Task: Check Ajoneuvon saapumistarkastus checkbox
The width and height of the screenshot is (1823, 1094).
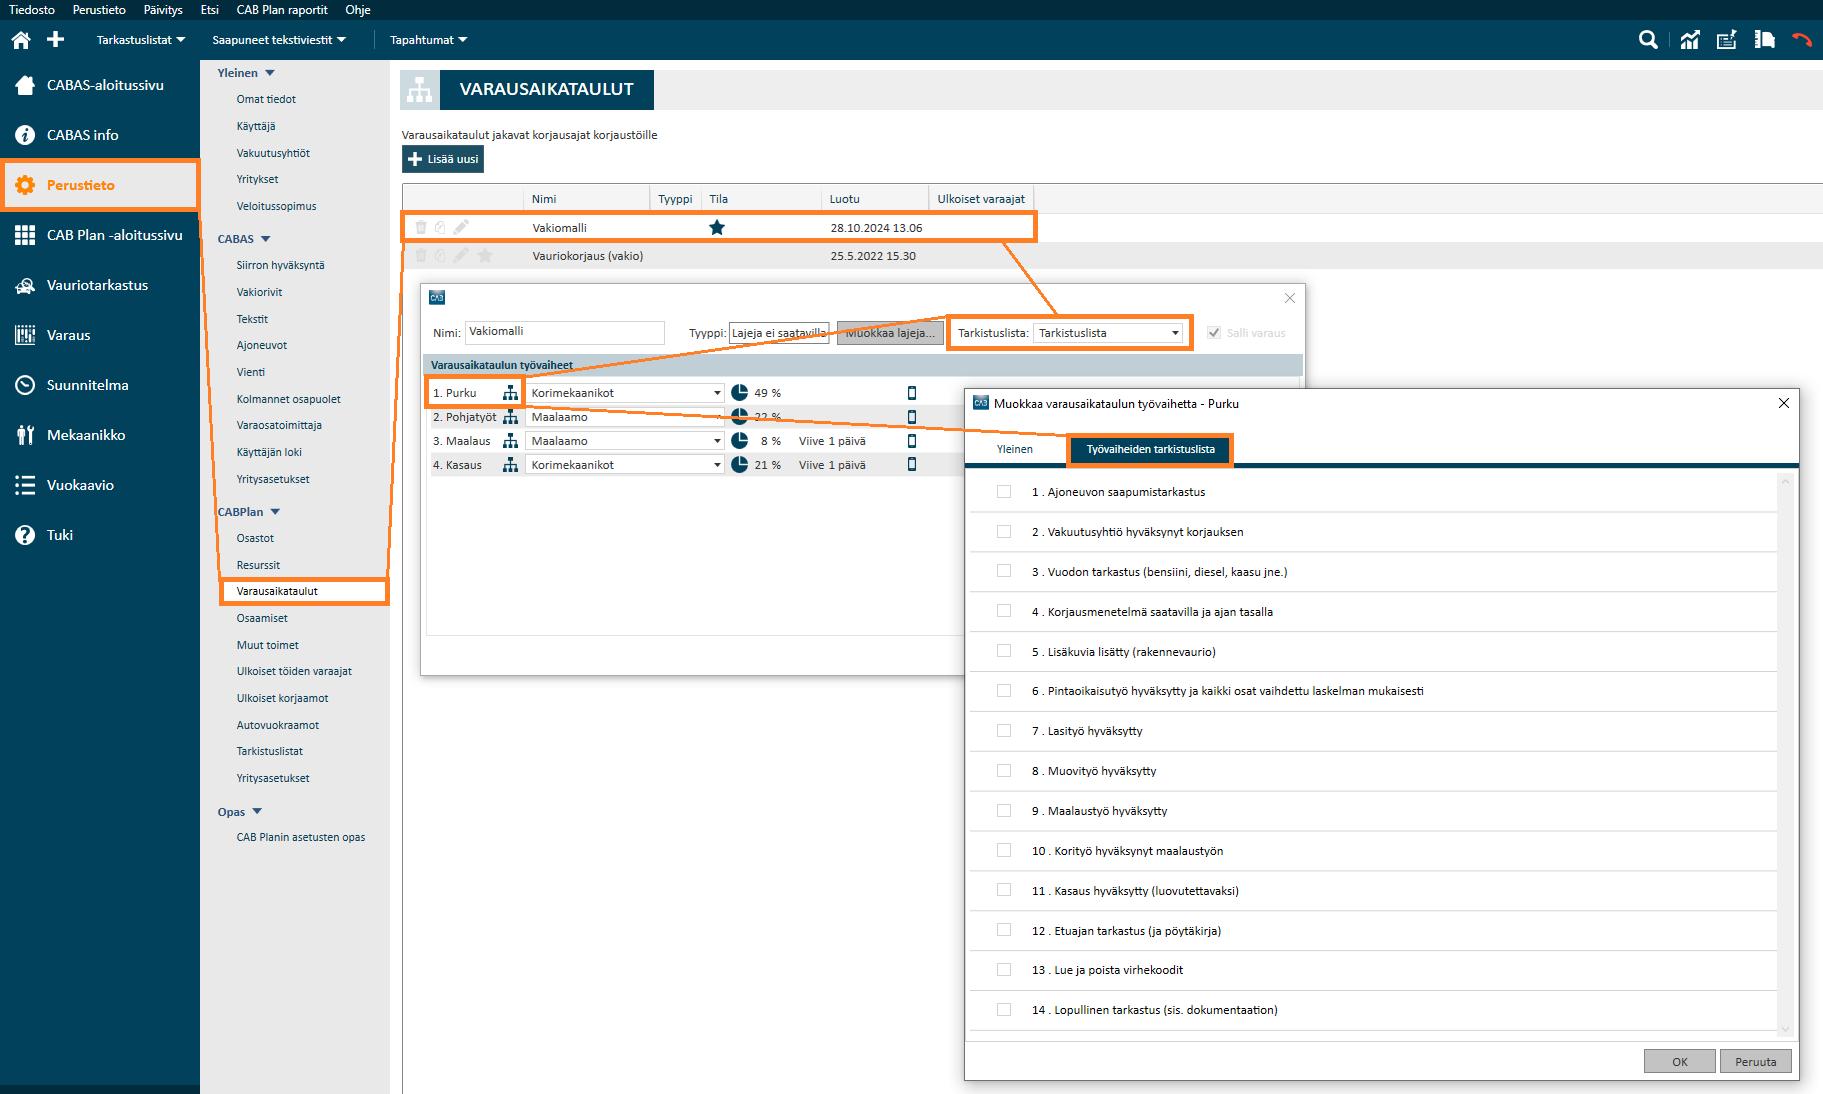Action: [1004, 491]
